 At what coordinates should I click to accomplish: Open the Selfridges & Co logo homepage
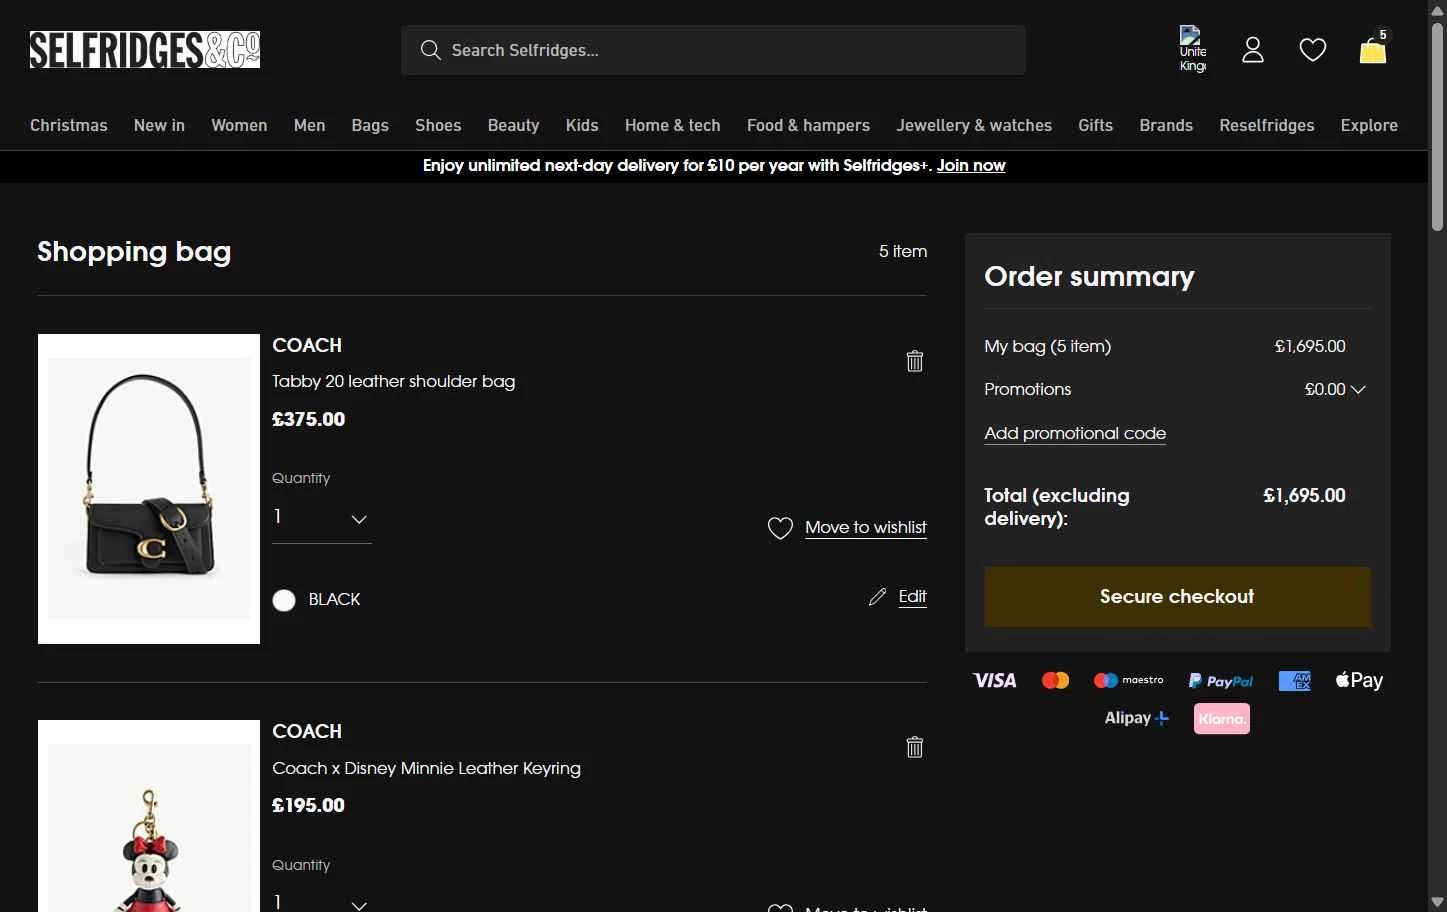tap(145, 50)
